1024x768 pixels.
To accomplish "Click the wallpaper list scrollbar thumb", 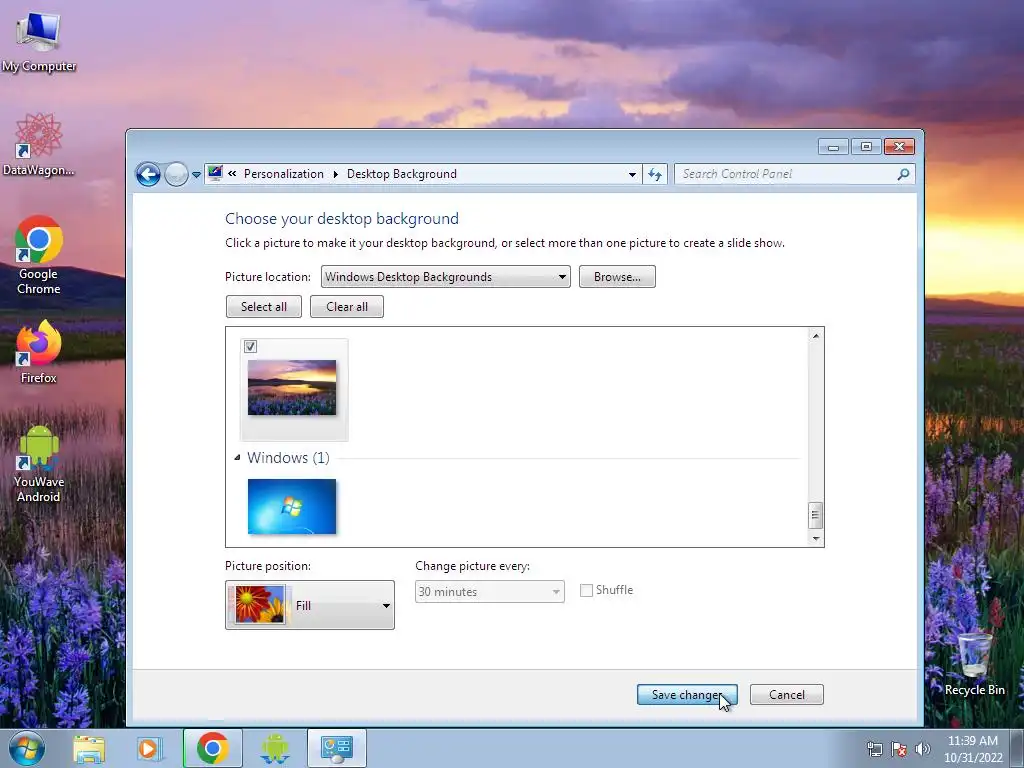I will click(815, 515).
